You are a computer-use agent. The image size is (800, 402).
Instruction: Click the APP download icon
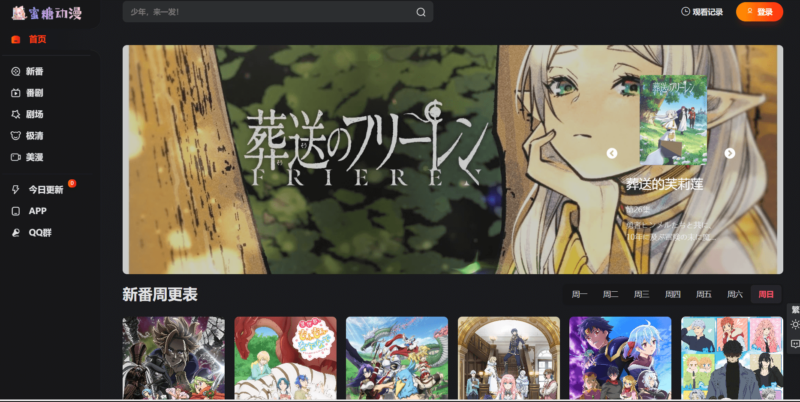tap(16, 211)
